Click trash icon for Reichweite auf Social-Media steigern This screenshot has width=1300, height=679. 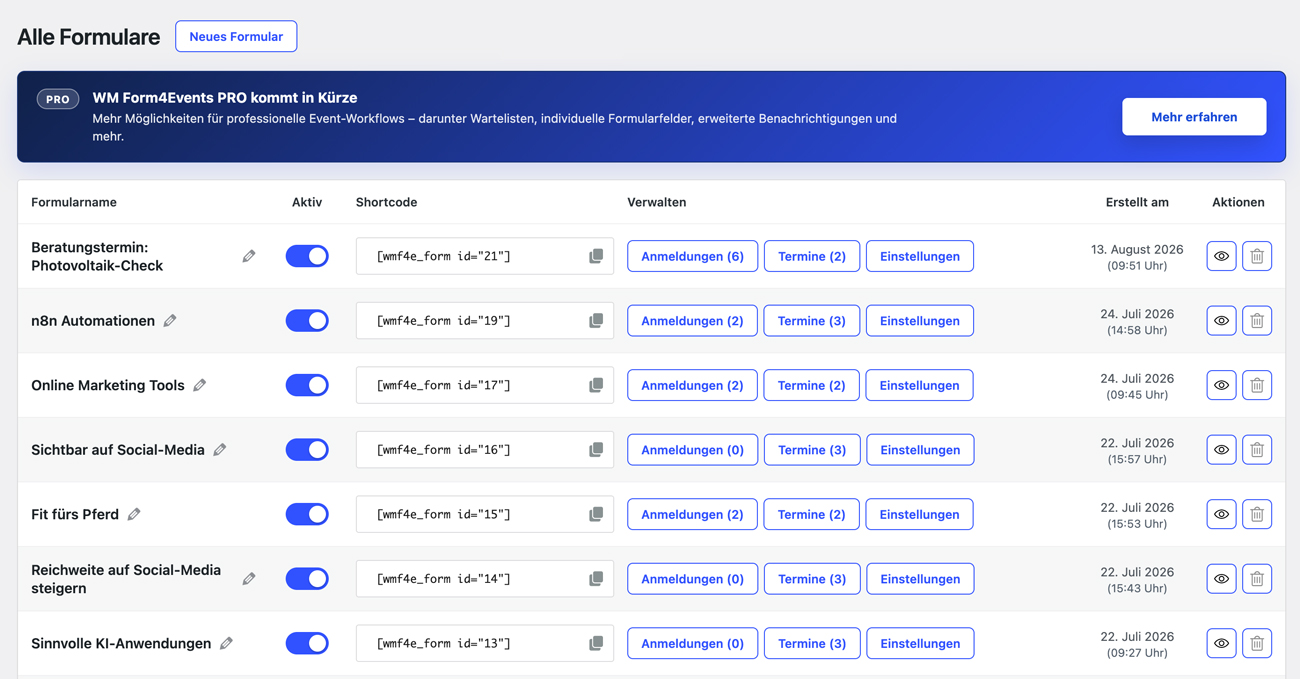click(1257, 579)
